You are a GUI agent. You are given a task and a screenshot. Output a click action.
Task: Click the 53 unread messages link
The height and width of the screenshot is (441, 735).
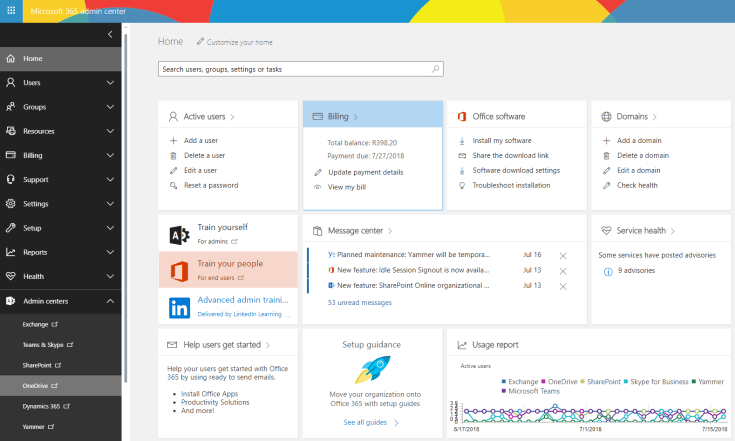(x=360, y=302)
